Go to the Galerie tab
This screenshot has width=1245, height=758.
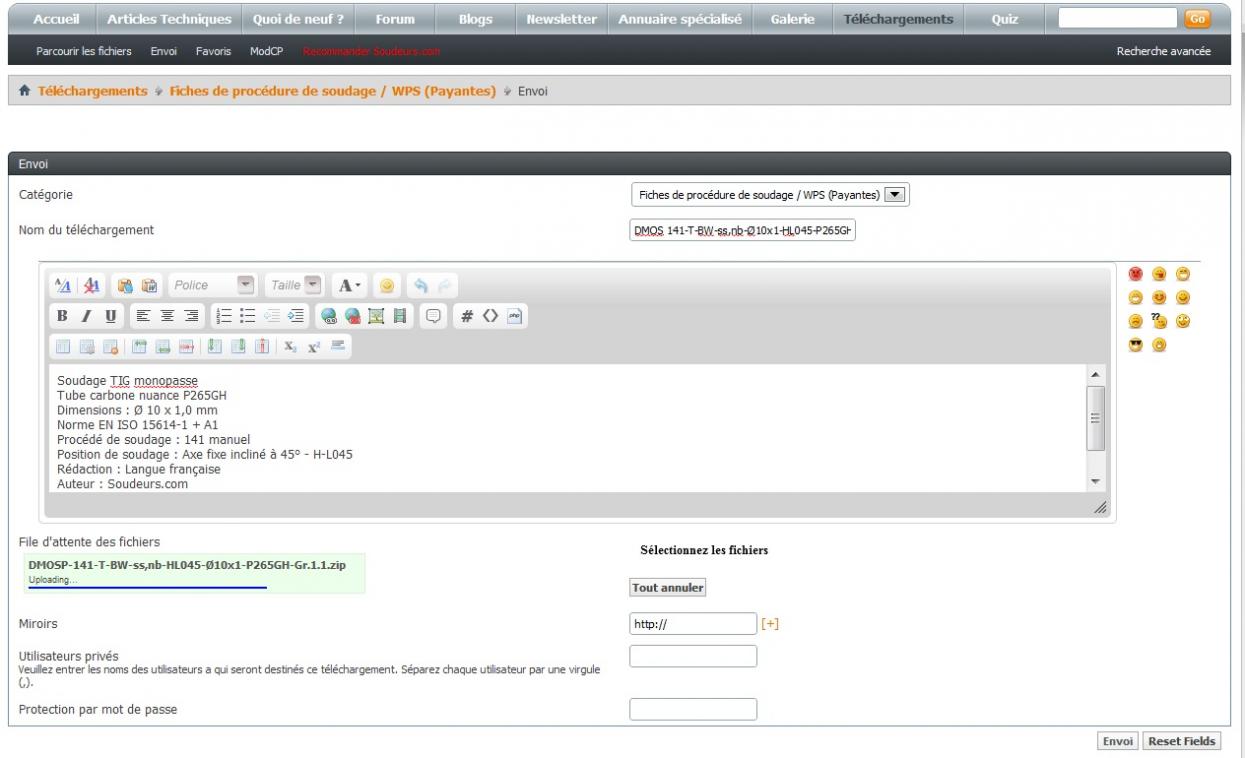(x=794, y=19)
